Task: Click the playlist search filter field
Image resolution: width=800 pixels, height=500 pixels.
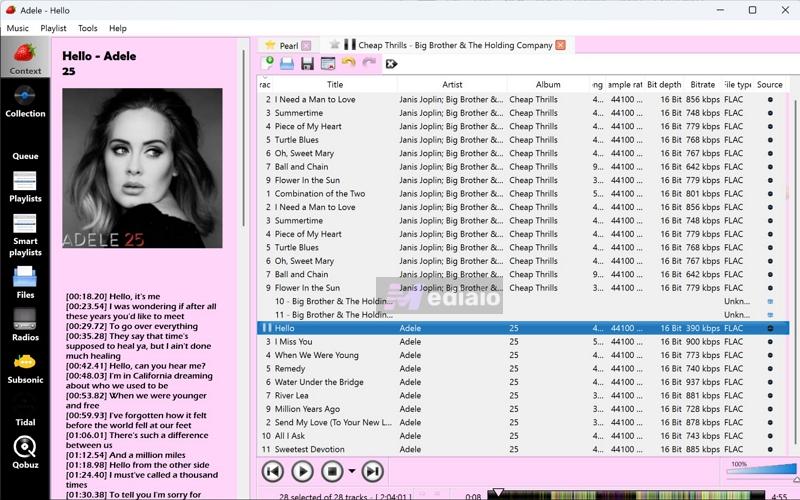Action: 592,64
